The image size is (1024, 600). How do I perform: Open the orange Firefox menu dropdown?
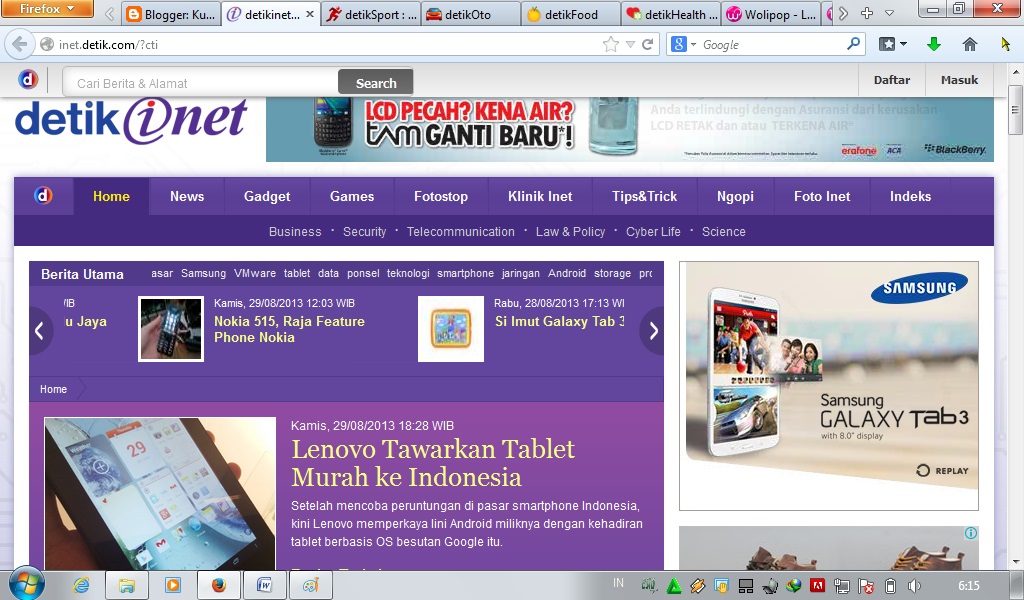(46, 9)
